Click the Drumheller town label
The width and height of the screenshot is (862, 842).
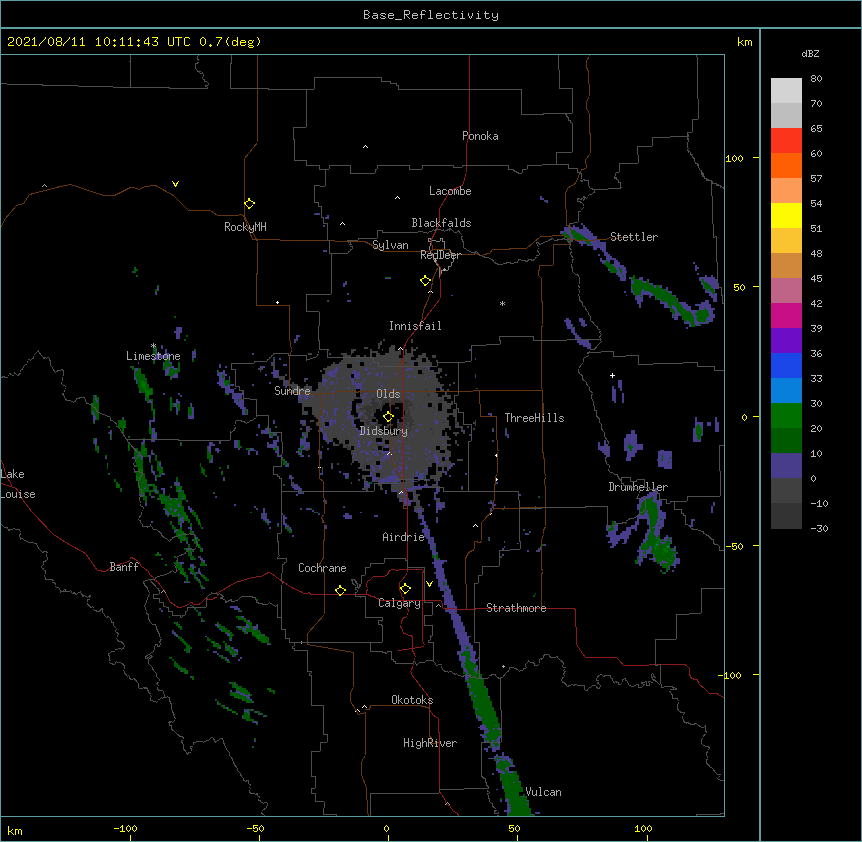(638, 487)
